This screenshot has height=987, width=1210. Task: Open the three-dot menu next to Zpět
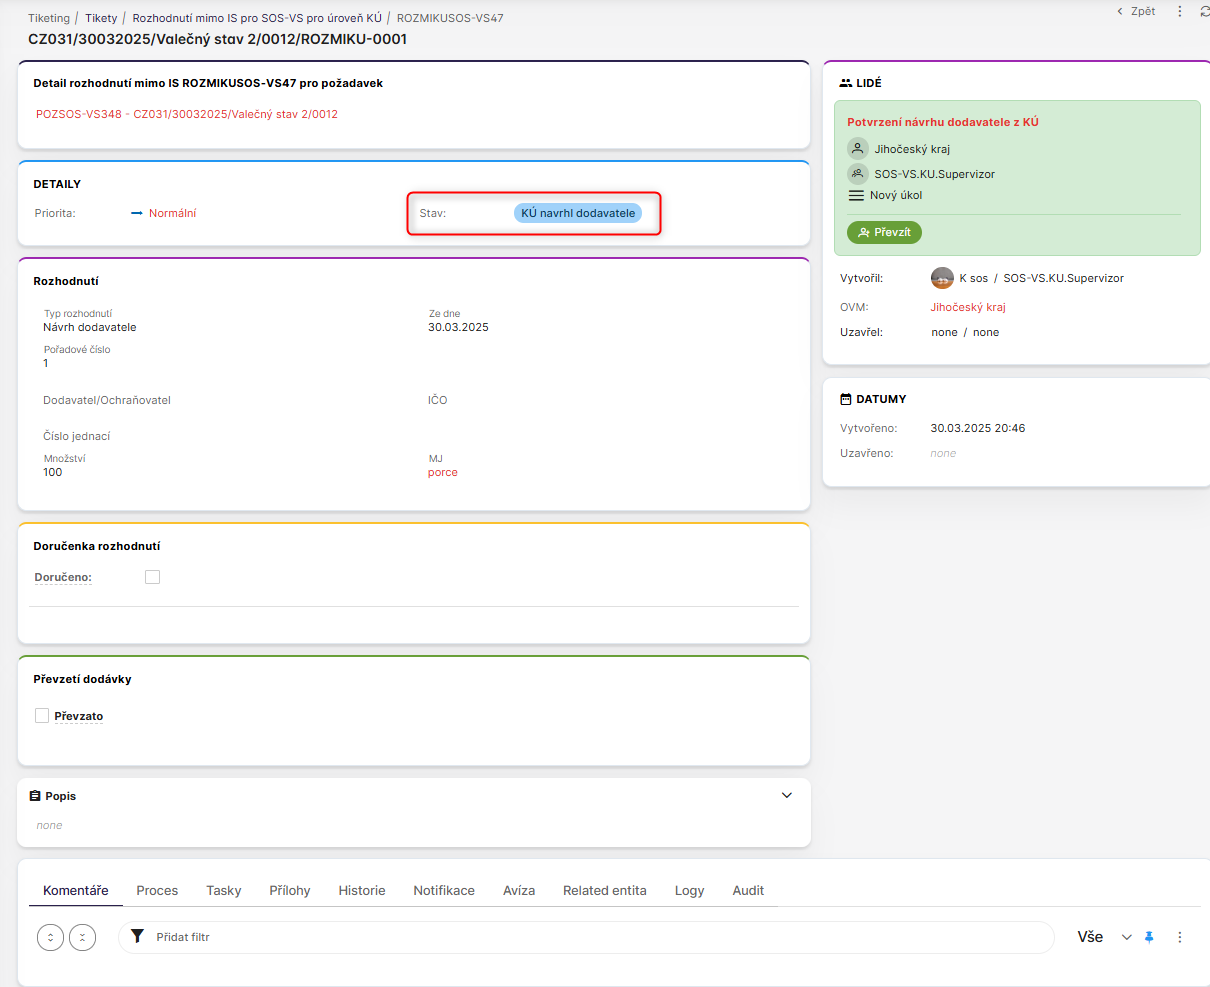pos(1180,12)
